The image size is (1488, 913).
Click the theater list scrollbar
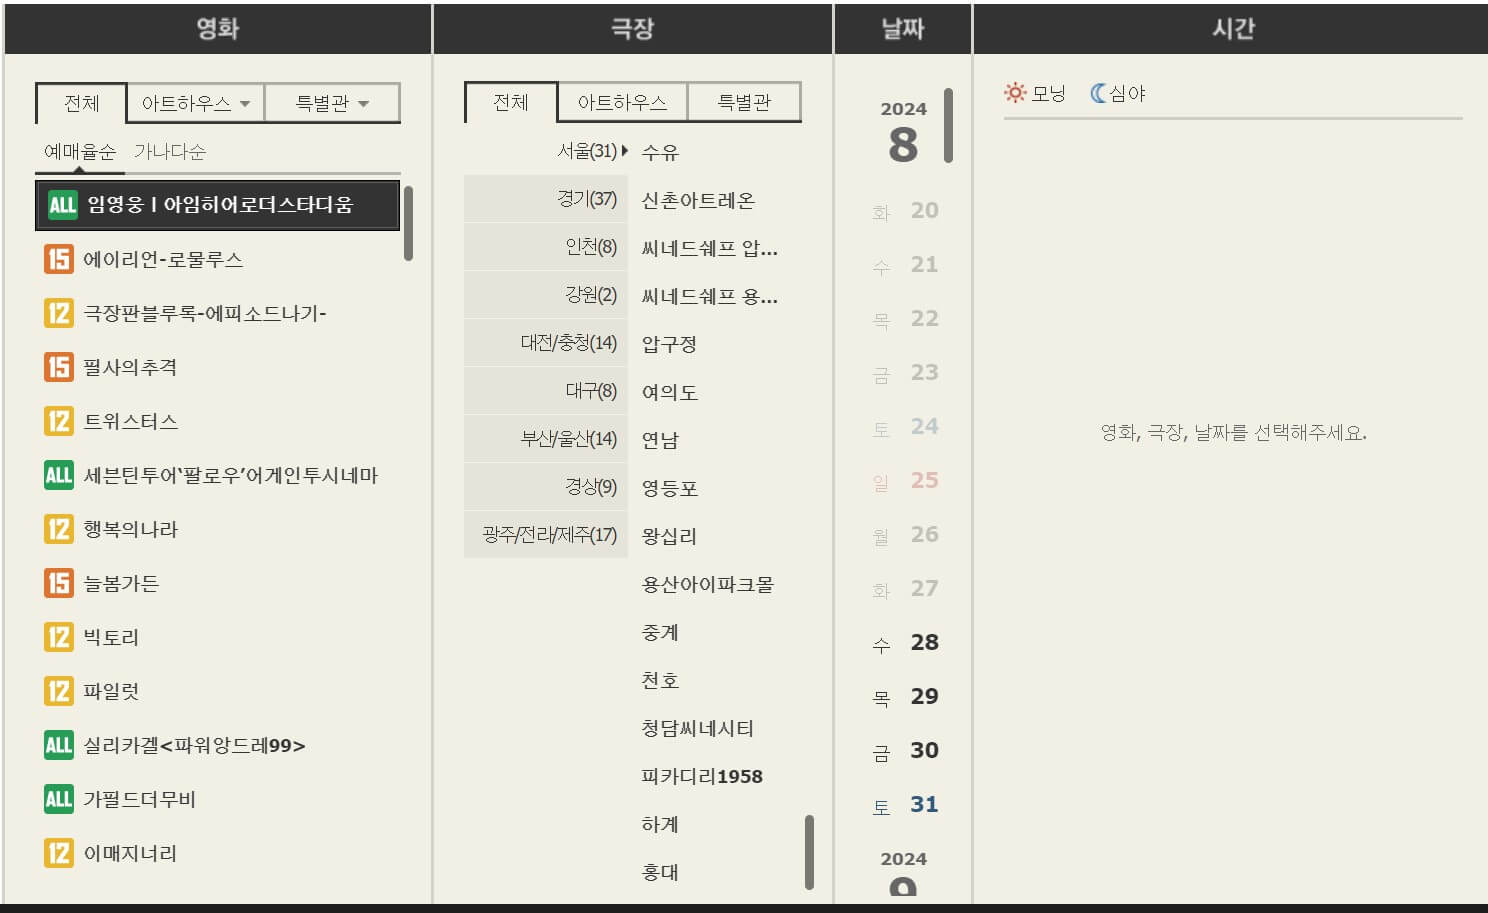tap(808, 850)
